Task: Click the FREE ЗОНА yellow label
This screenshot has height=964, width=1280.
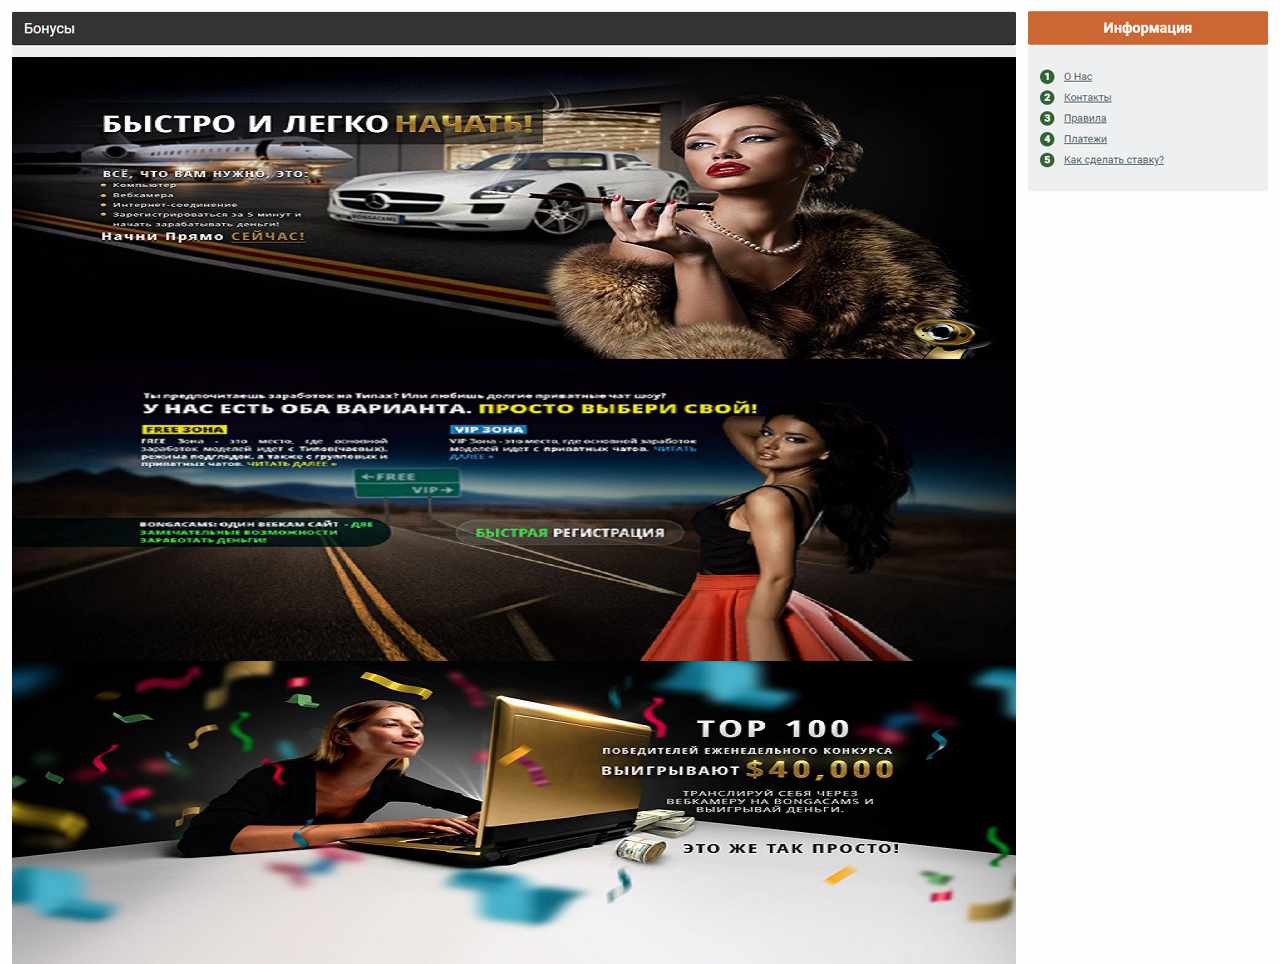Action: (x=184, y=429)
